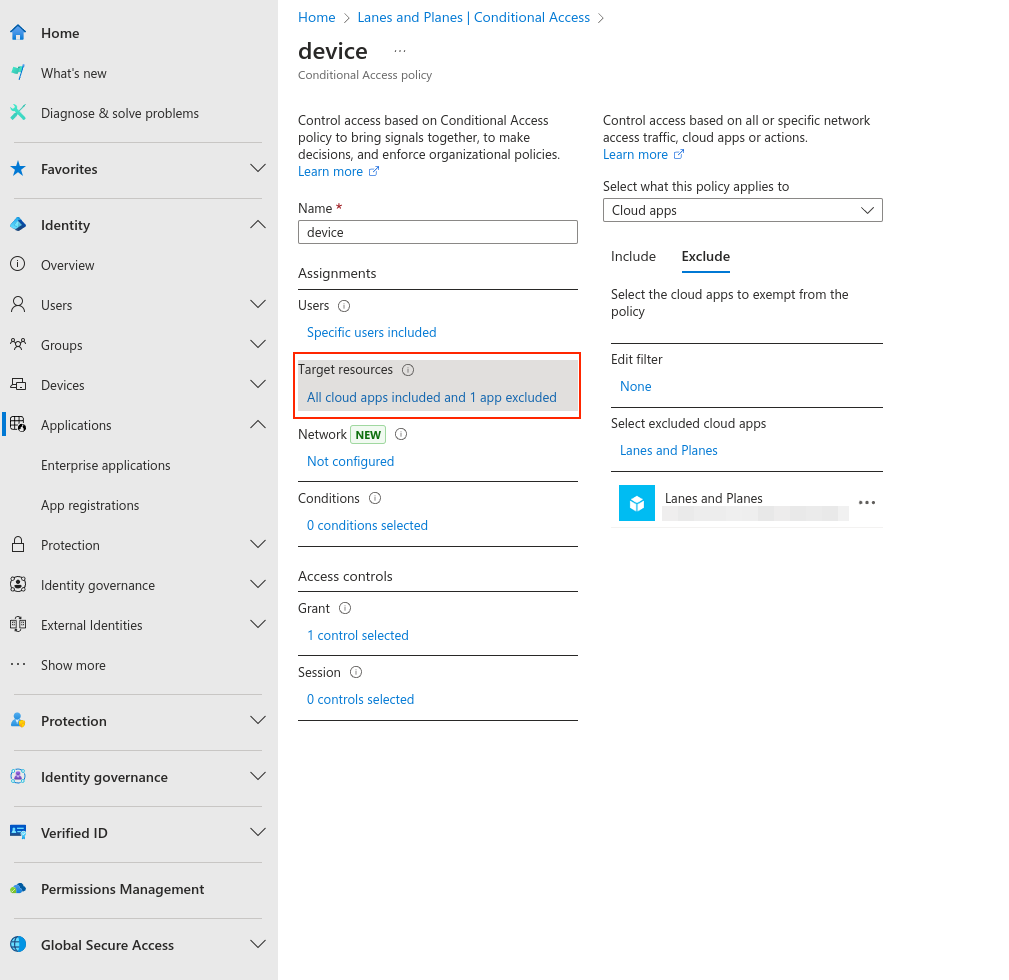The image size is (1009, 980).
Task: Click the Favorites star icon
Action: click(x=18, y=168)
